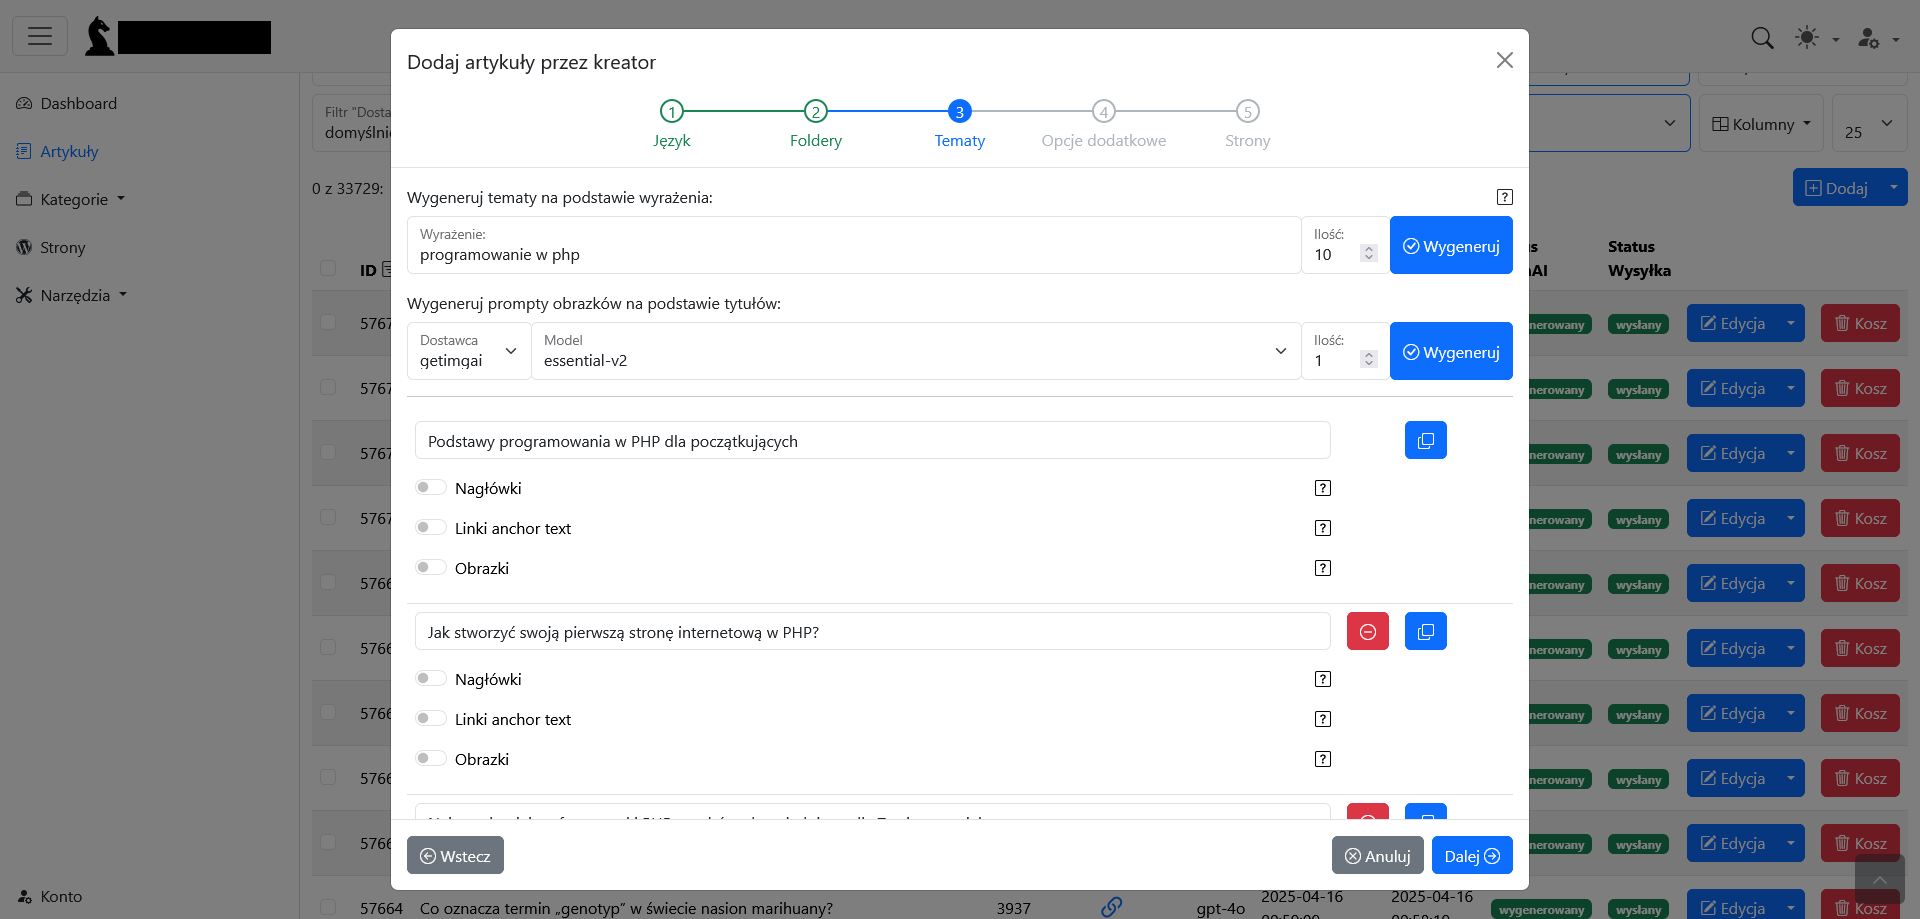Adjust the image prompts Ilość 1 stepper
The image size is (1920, 919).
click(1369, 360)
